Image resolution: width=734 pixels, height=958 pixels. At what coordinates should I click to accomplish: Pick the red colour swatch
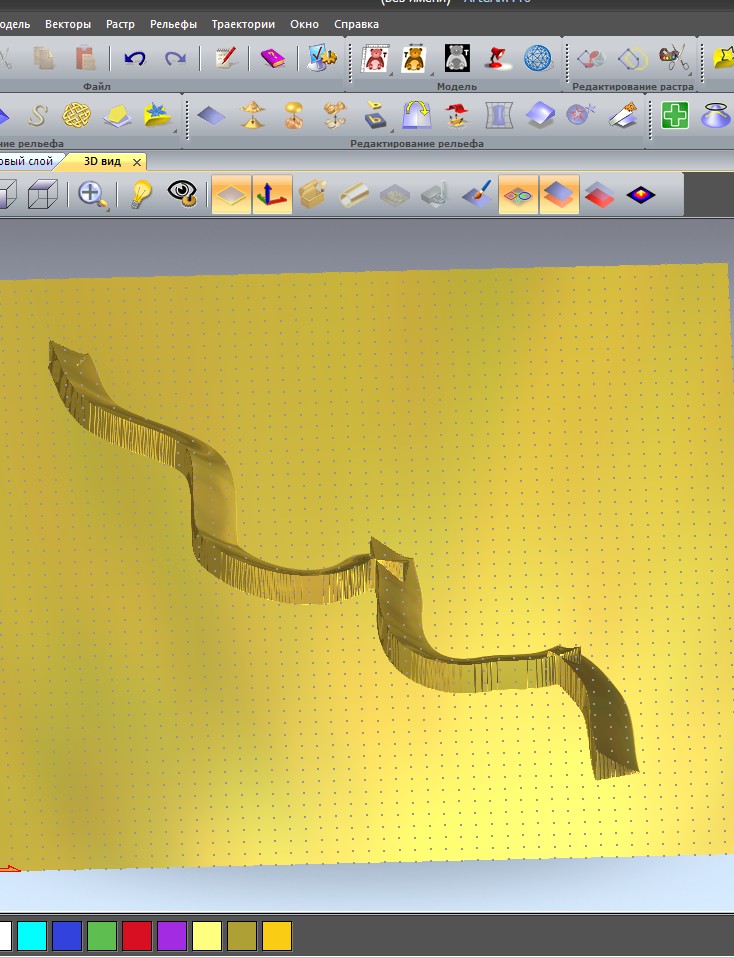[x=137, y=936]
